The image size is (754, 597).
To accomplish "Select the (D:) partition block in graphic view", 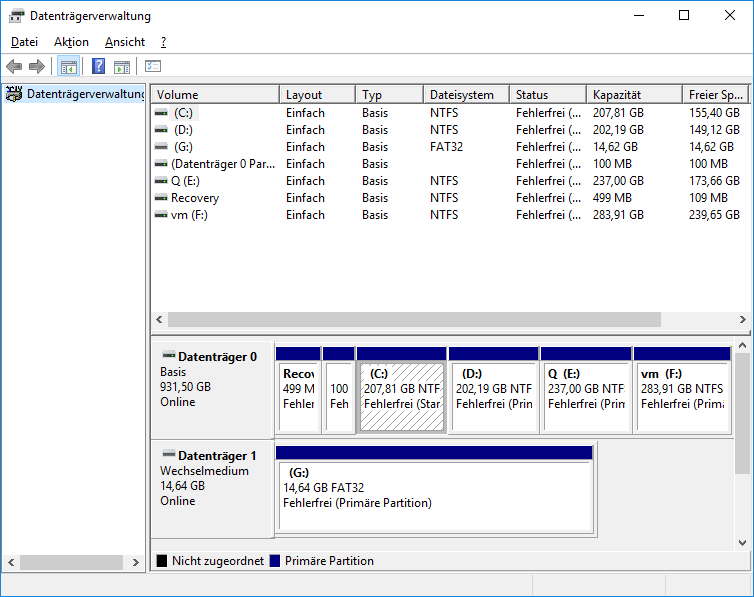I will (x=493, y=390).
